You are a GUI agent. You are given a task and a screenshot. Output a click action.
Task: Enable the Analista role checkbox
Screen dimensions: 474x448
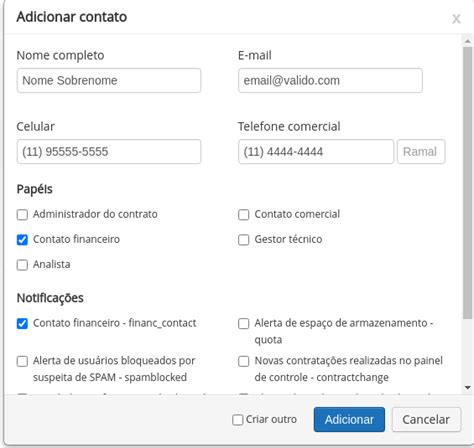click(22, 265)
